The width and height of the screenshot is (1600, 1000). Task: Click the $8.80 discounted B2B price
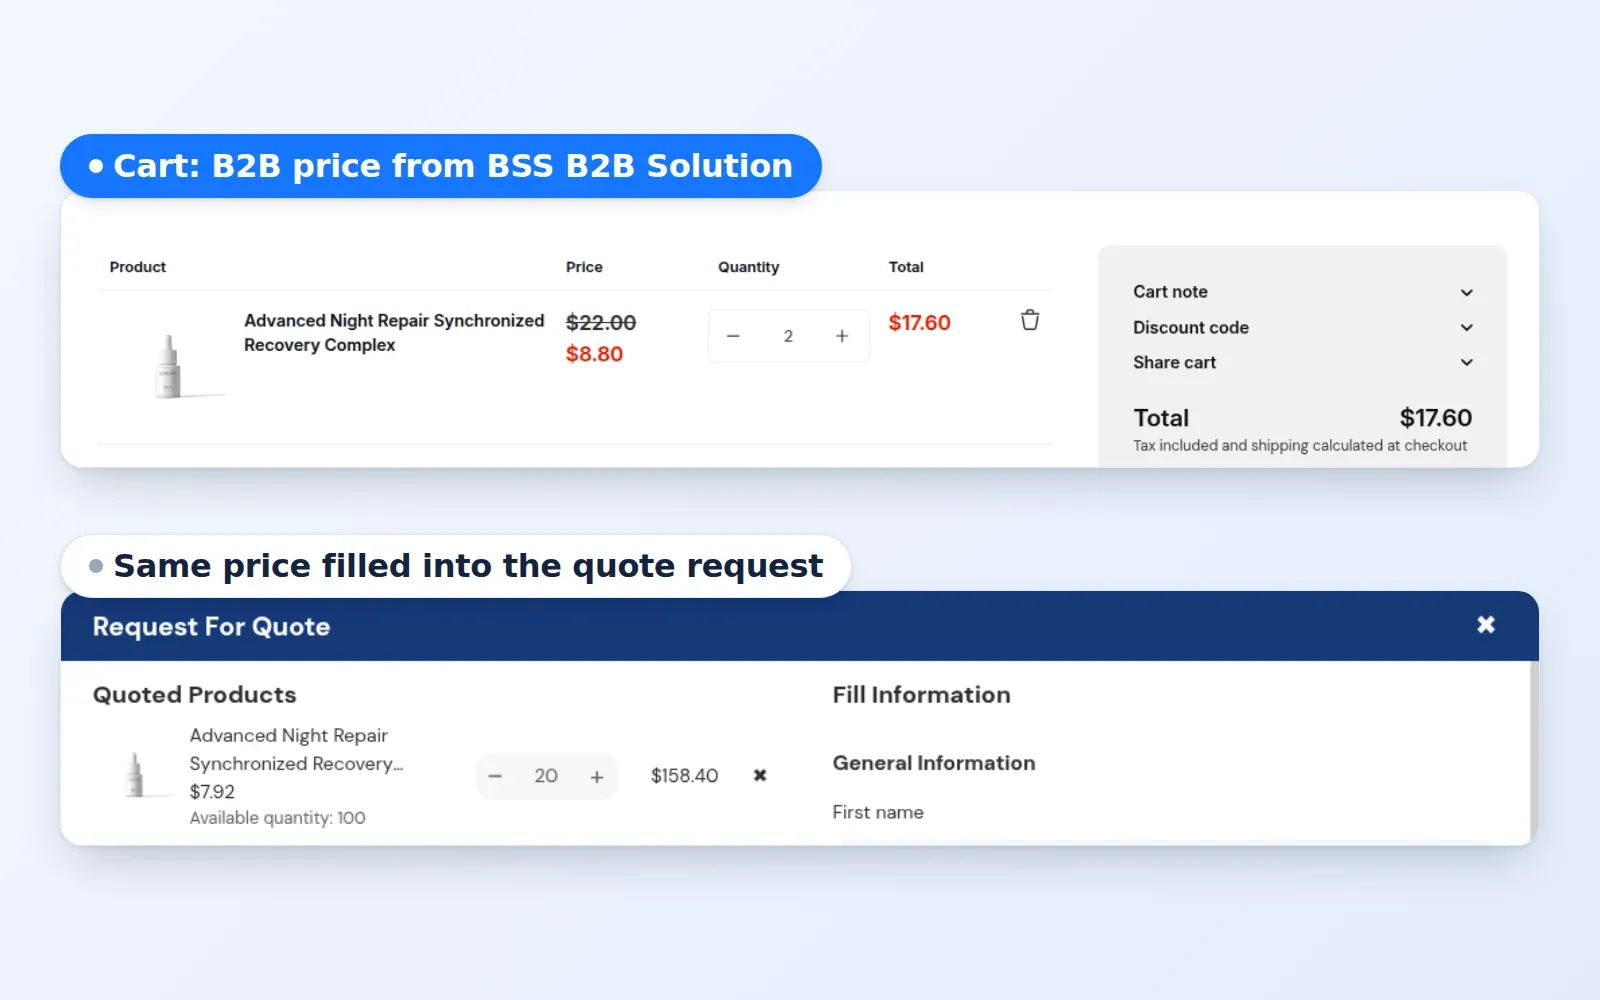(594, 353)
